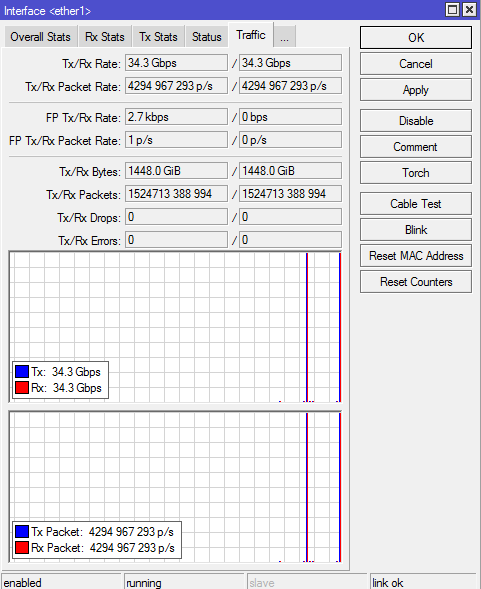
Task: Click the red Rx swatch in rate graph legend
Action: tap(22, 387)
